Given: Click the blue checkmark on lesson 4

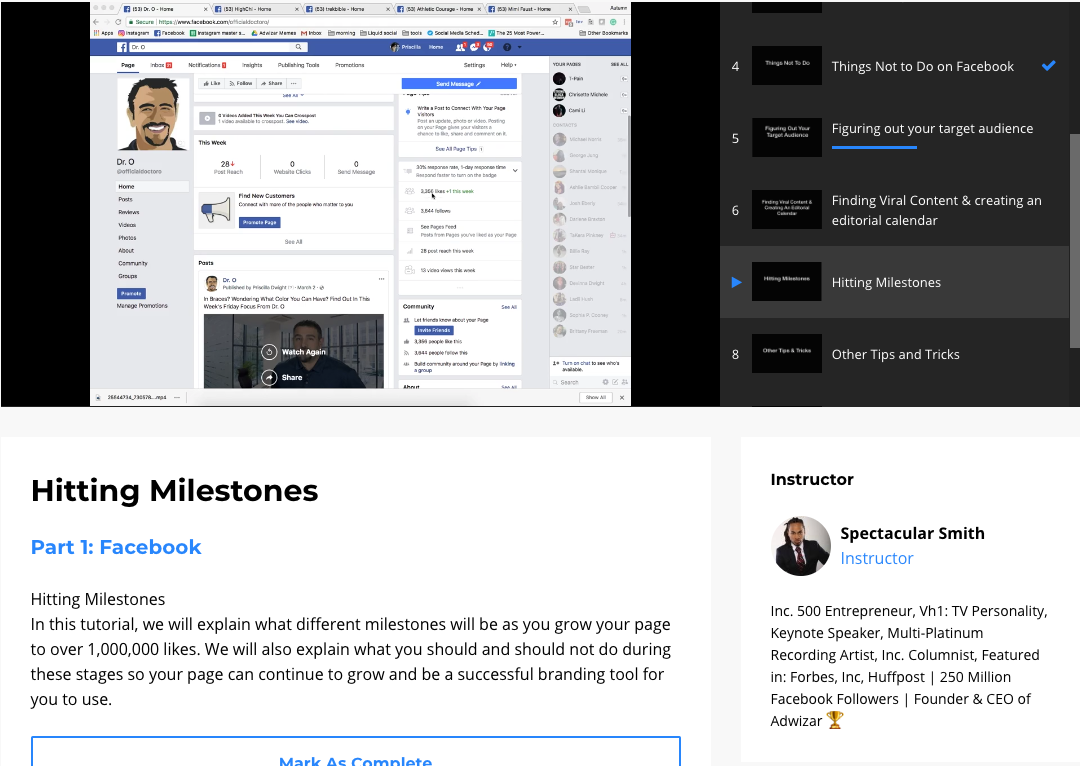Looking at the screenshot, I should (x=1048, y=66).
